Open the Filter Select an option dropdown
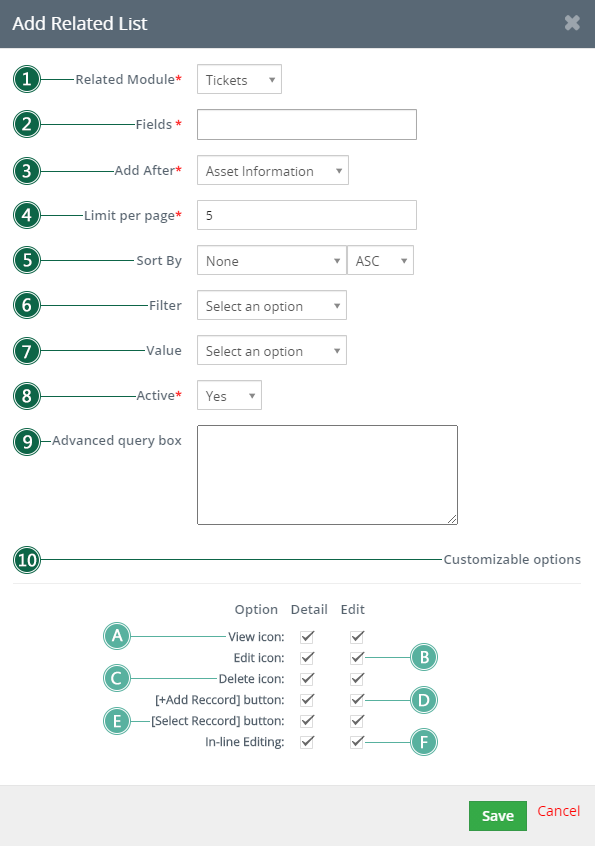The width and height of the screenshot is (595, 846). [x=272, y=305]
